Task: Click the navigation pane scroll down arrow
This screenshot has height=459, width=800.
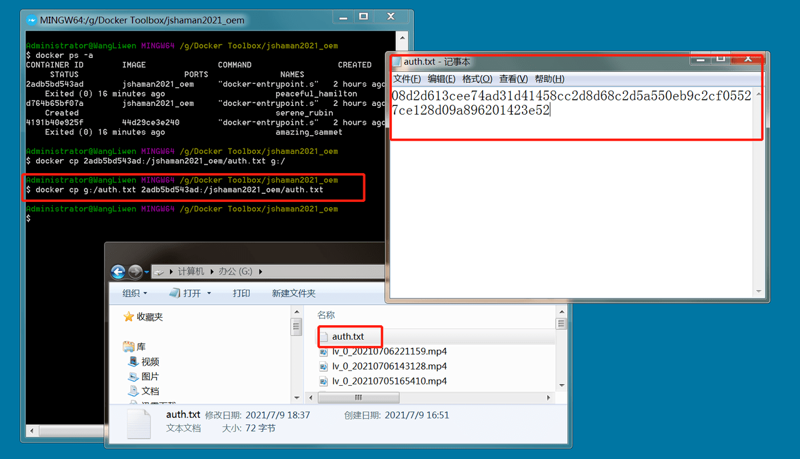Action: click(296, 398)
